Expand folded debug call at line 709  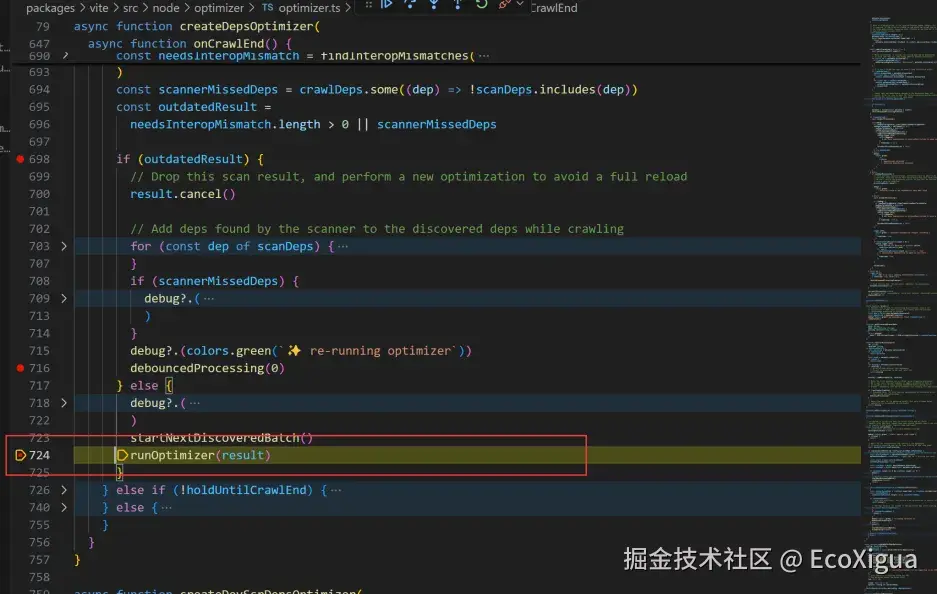click(64, 298)
